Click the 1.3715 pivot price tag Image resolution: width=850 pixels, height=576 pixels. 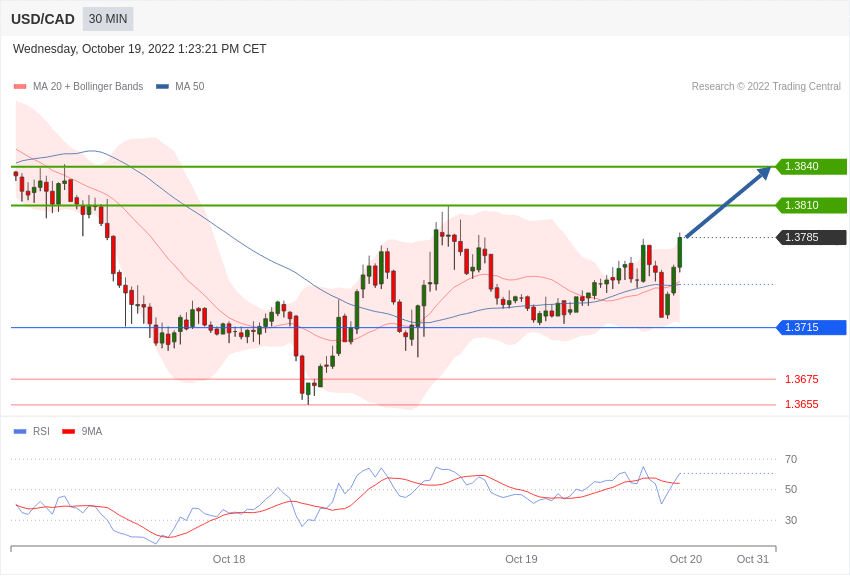(811, 327)
